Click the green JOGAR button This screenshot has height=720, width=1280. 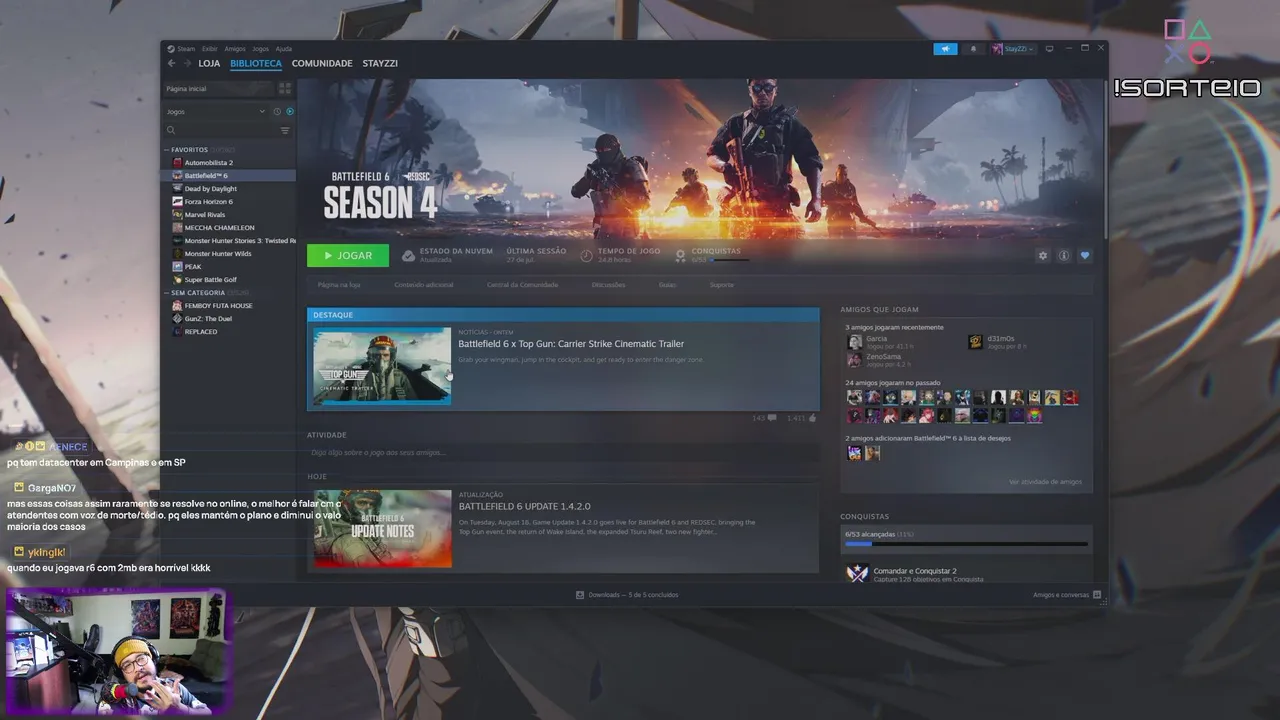[348, 256]
